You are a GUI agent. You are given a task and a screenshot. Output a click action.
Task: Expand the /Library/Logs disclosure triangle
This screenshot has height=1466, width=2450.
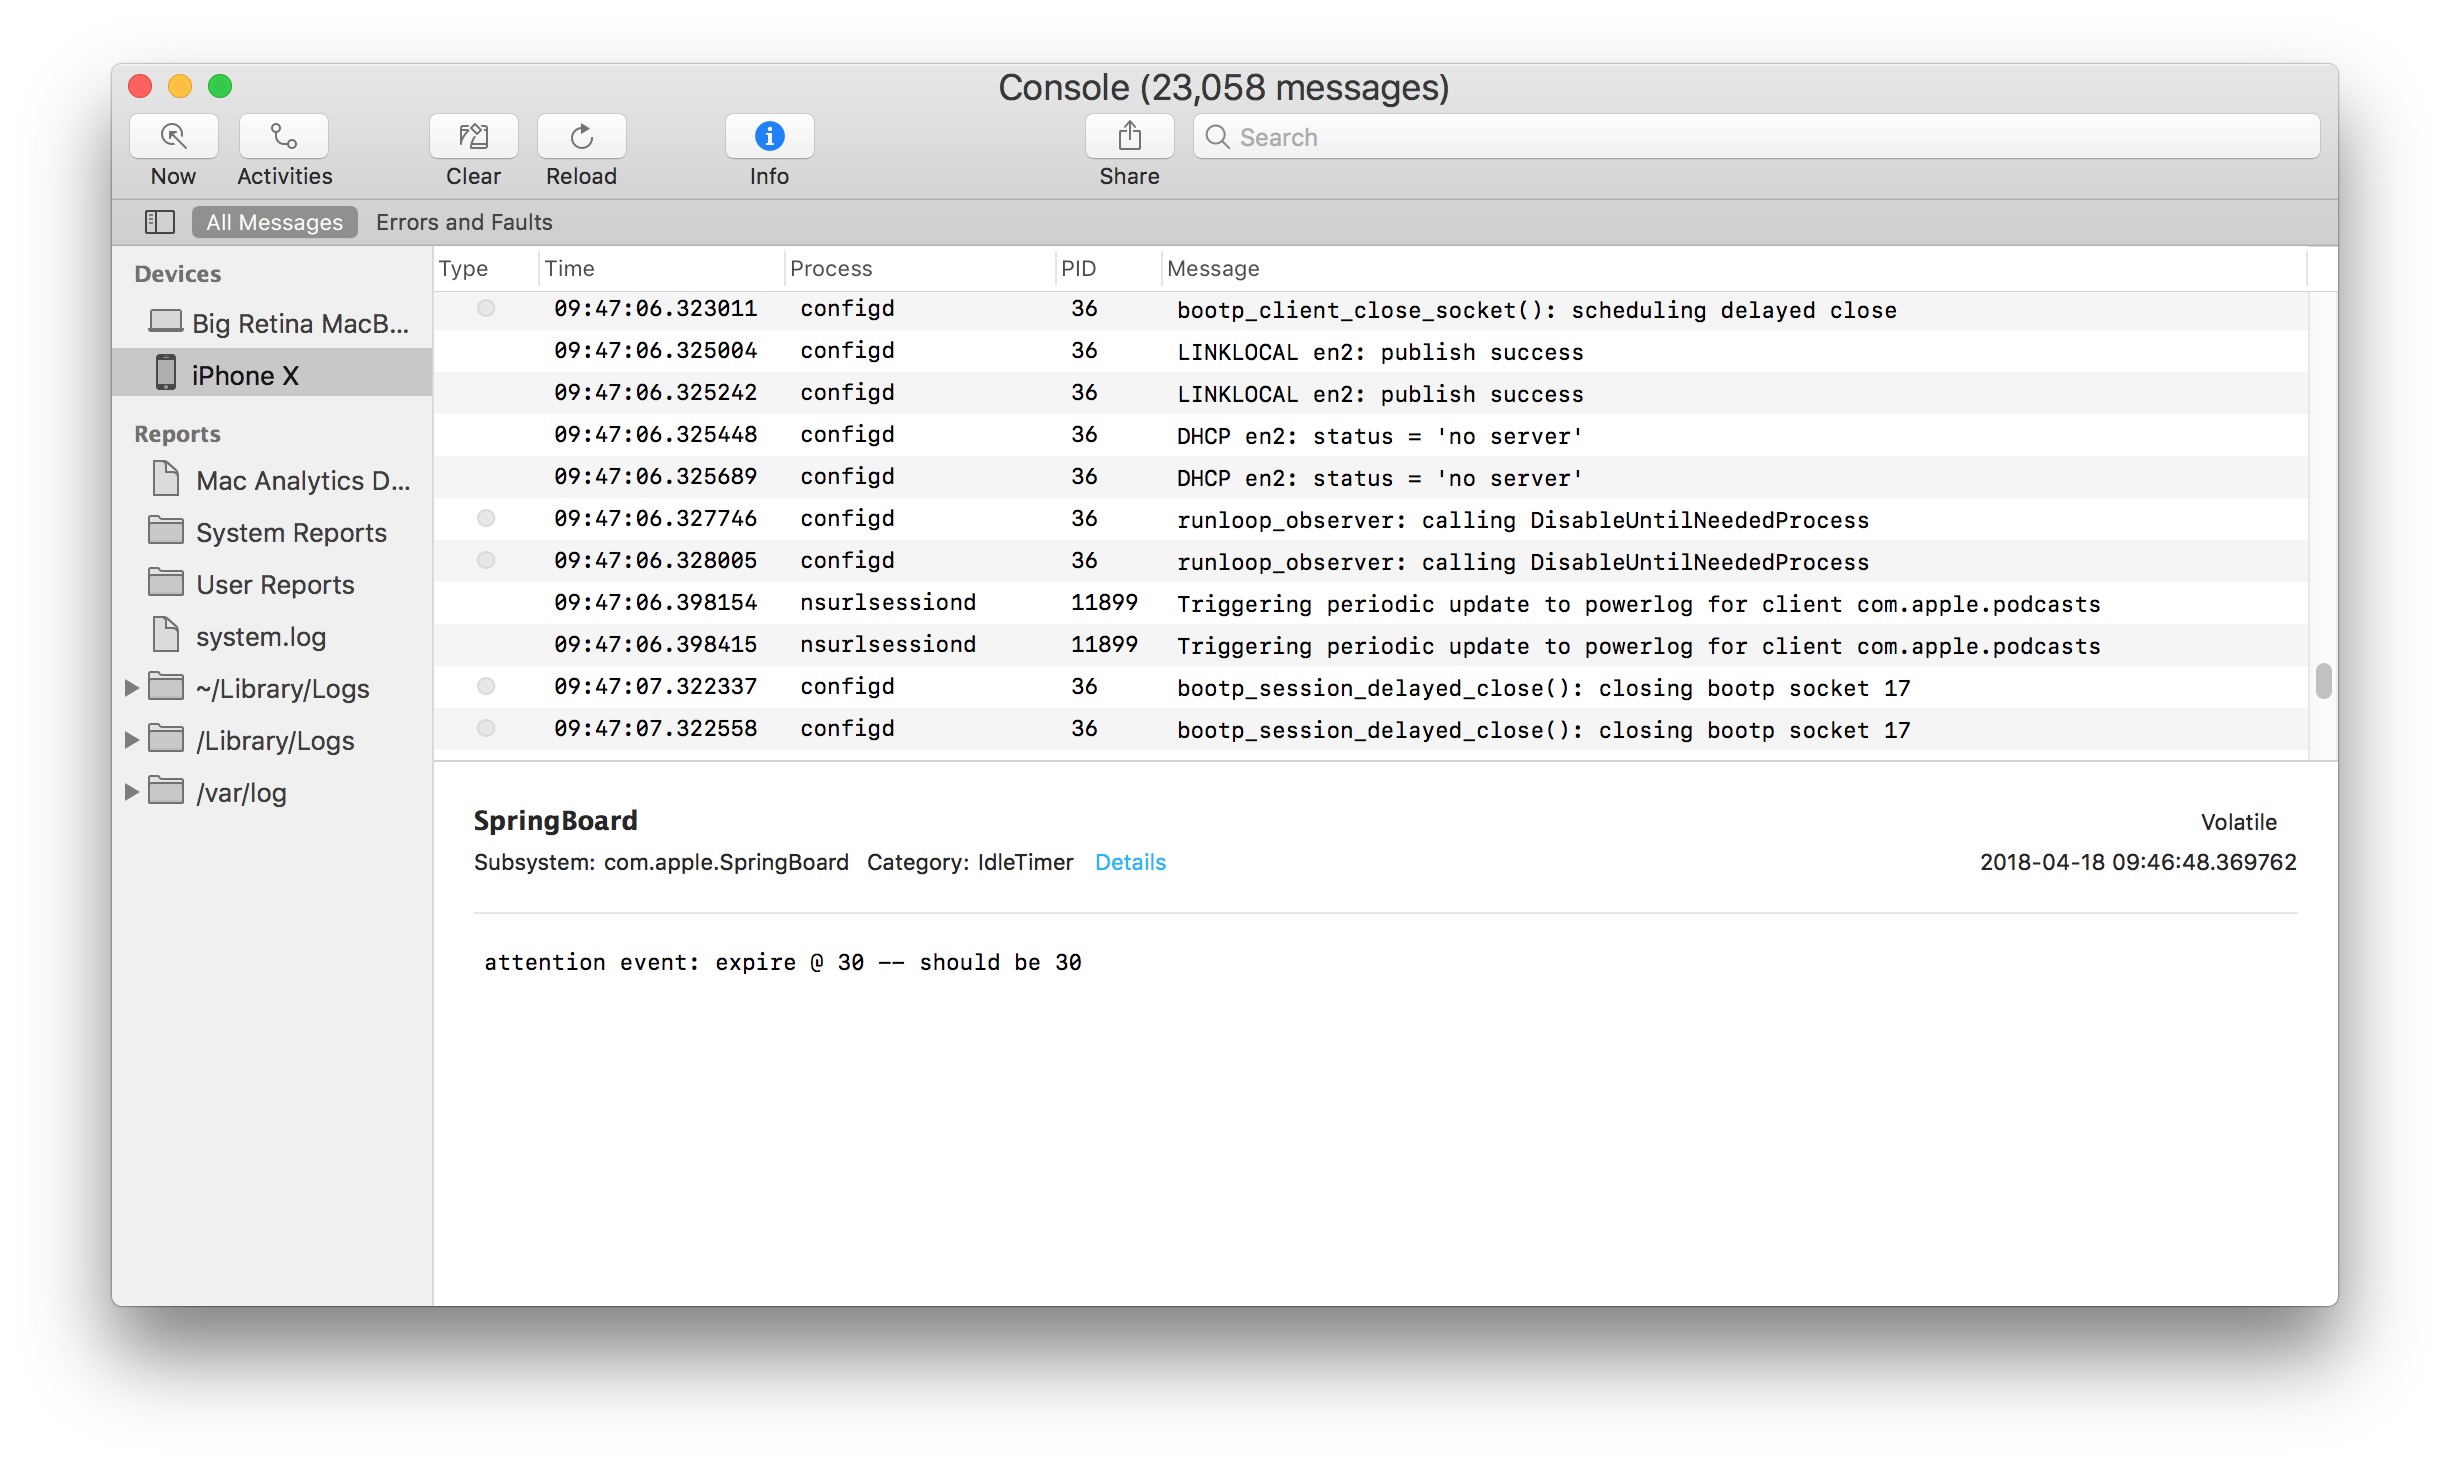click(x=131, y=740)
